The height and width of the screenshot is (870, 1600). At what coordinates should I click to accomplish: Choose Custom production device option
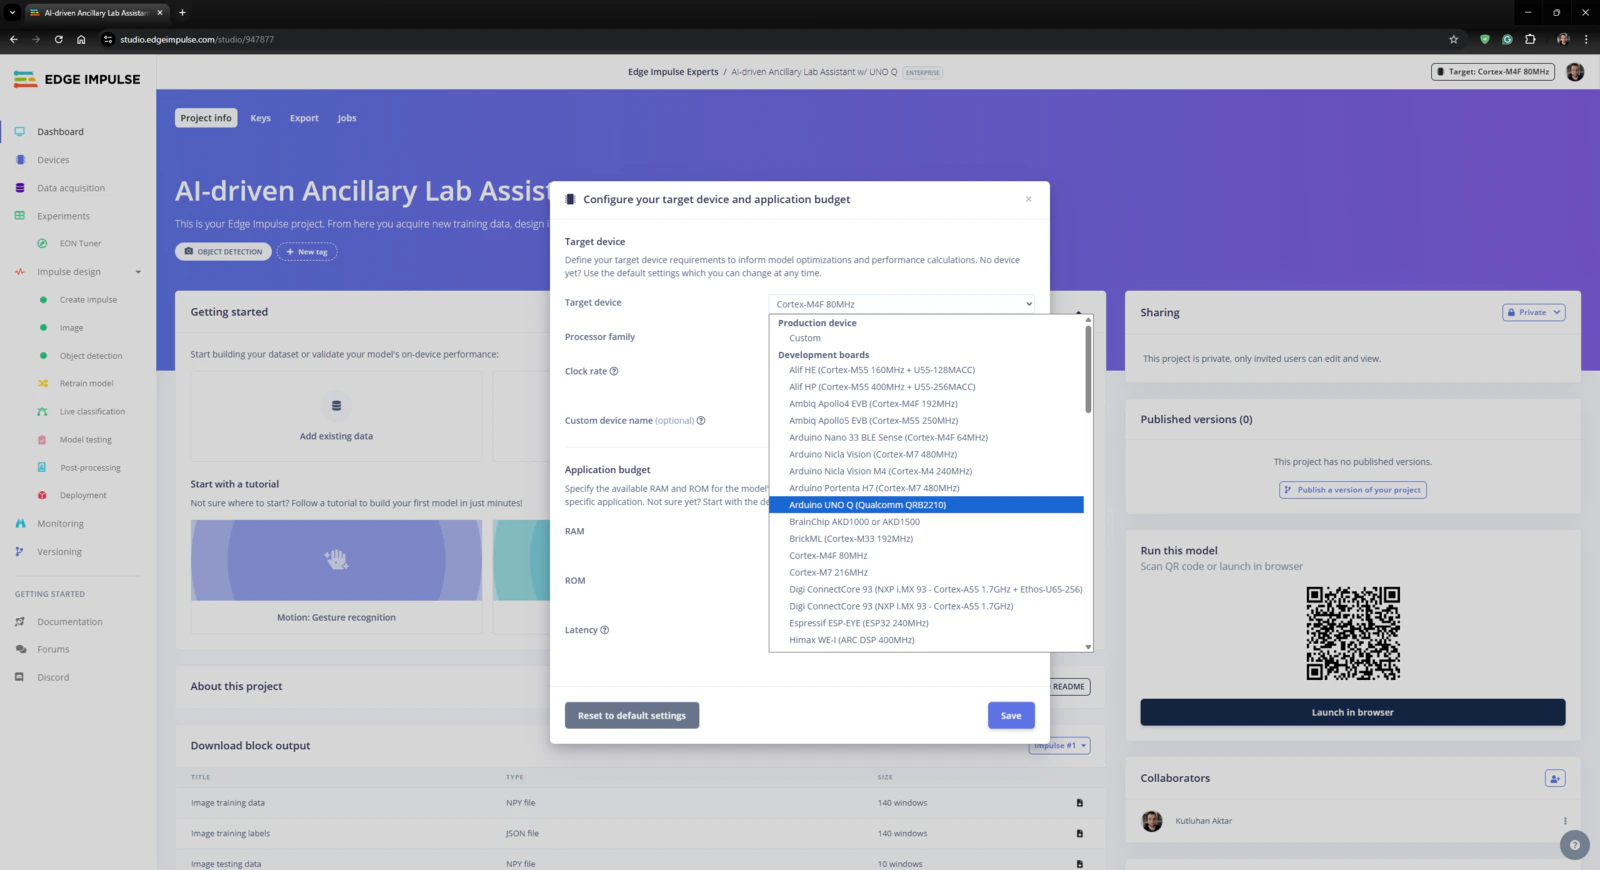click(926, 338)
